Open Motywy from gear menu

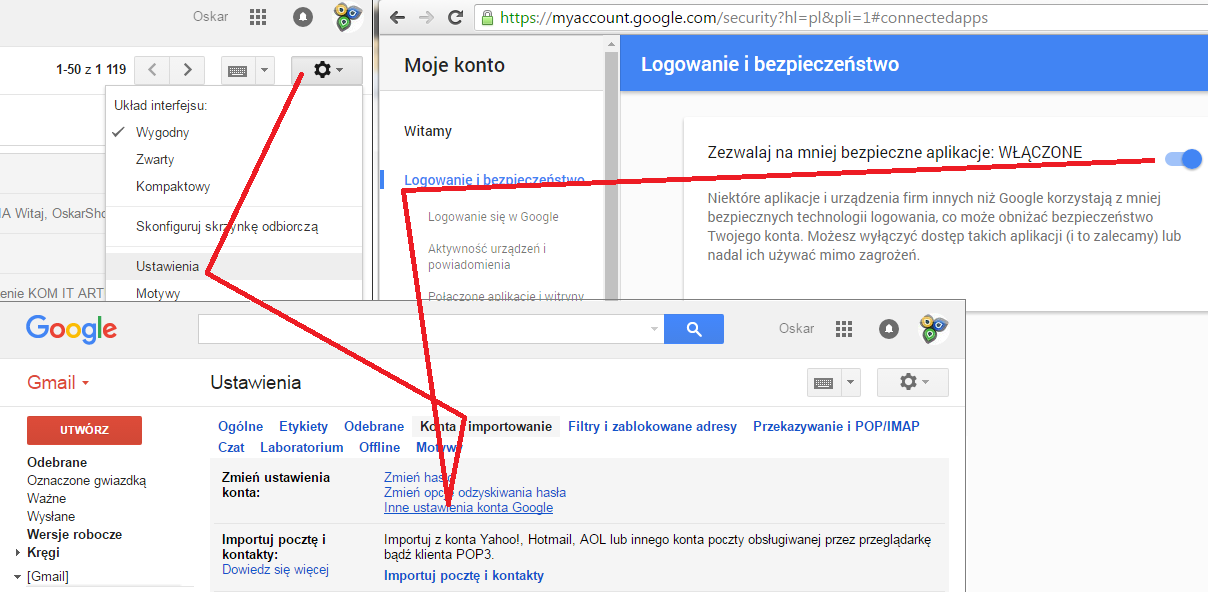coord(158,293)
